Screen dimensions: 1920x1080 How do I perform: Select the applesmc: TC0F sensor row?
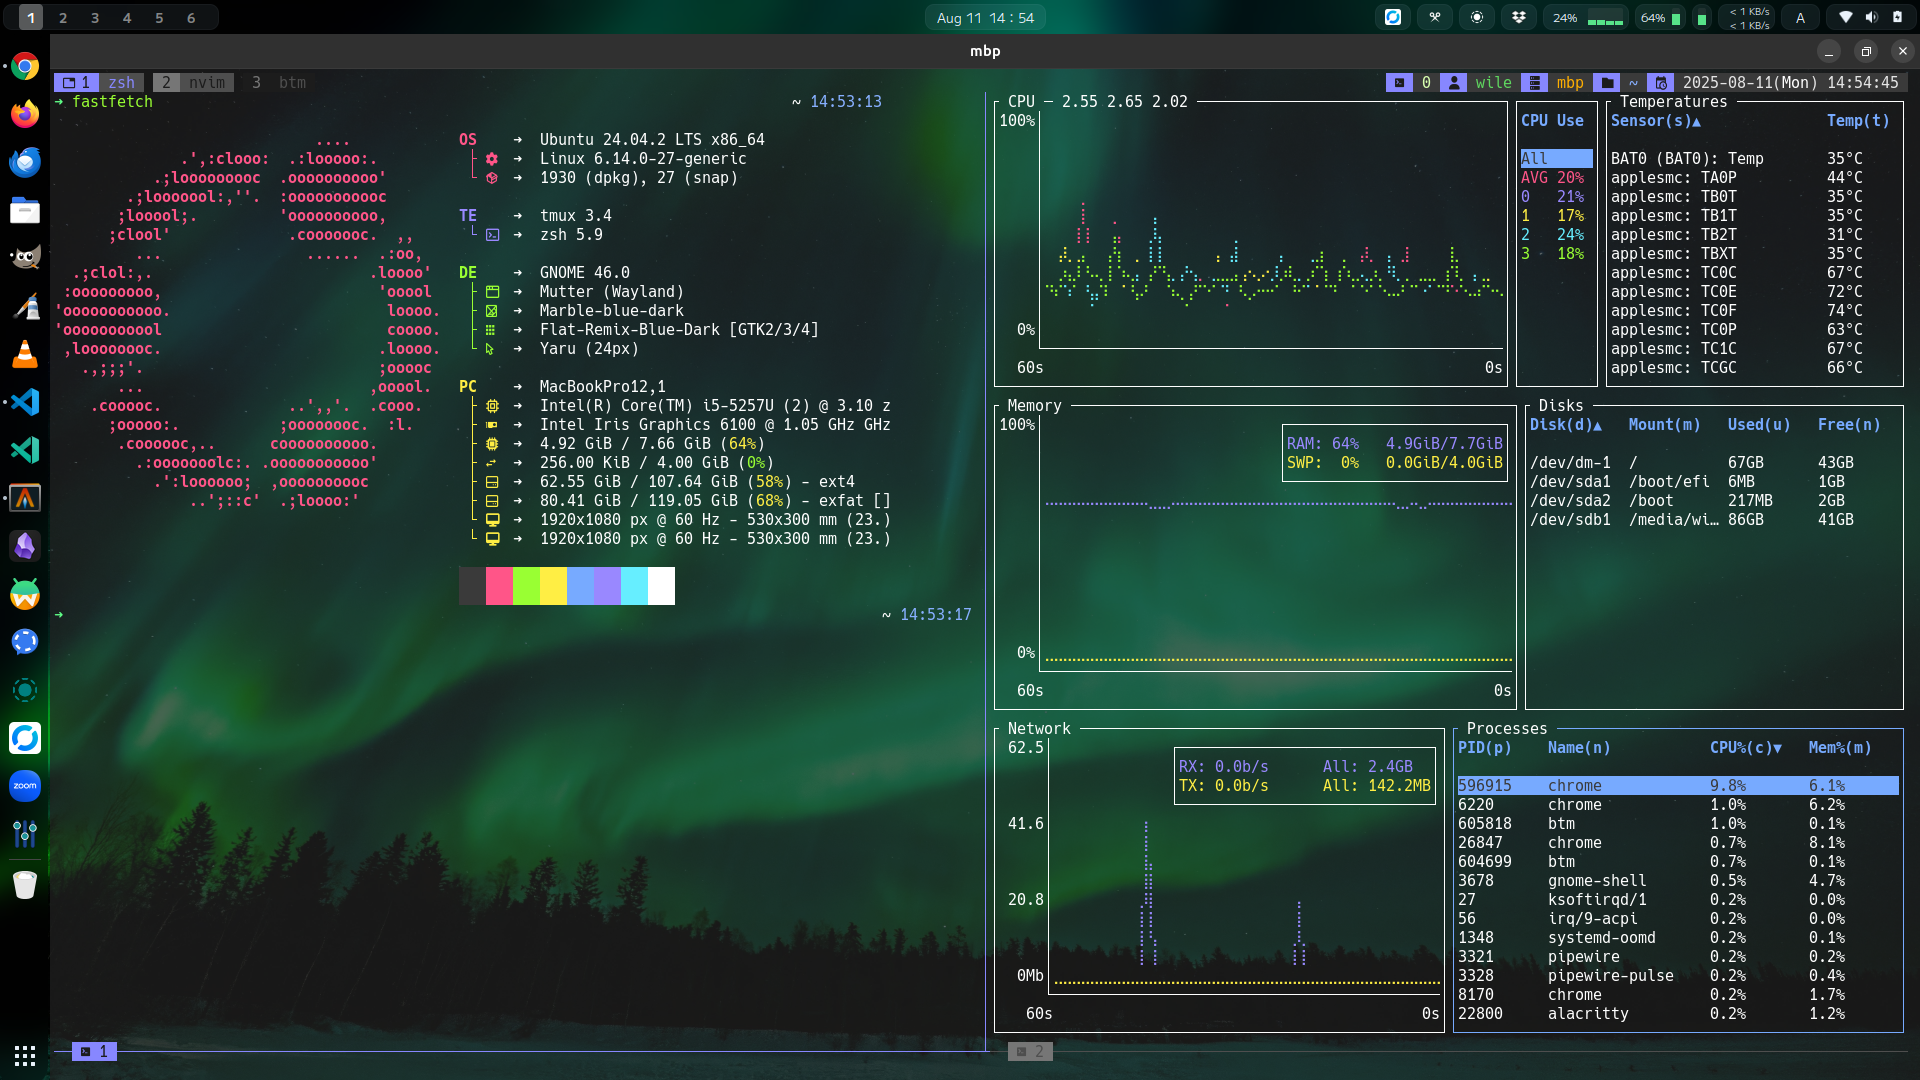1754,310
